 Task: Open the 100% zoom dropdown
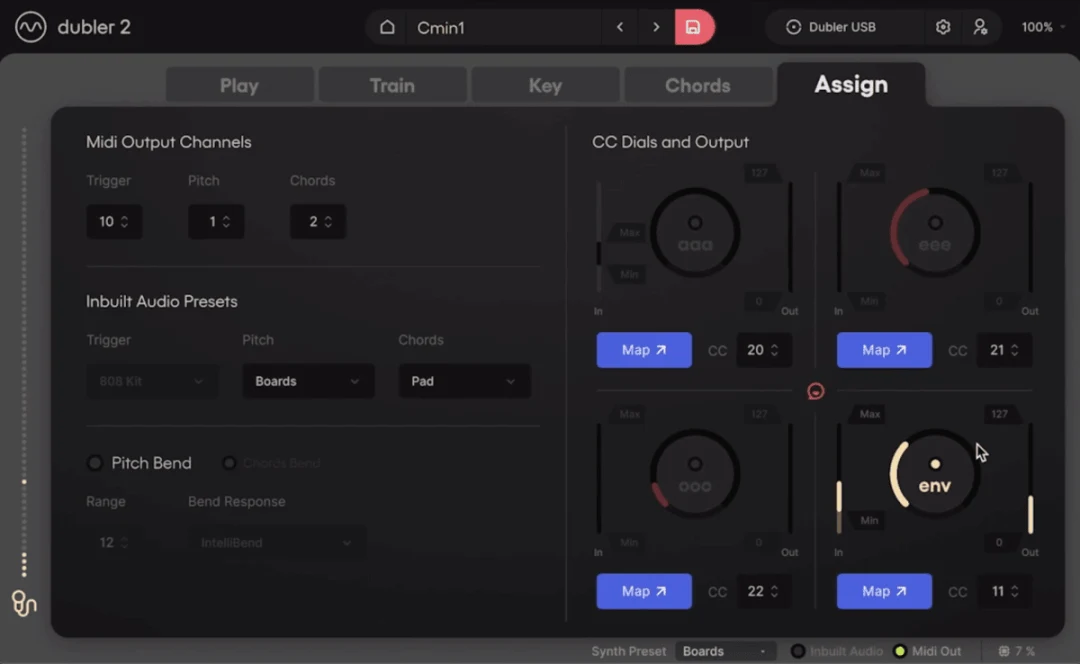point(1043,27)
